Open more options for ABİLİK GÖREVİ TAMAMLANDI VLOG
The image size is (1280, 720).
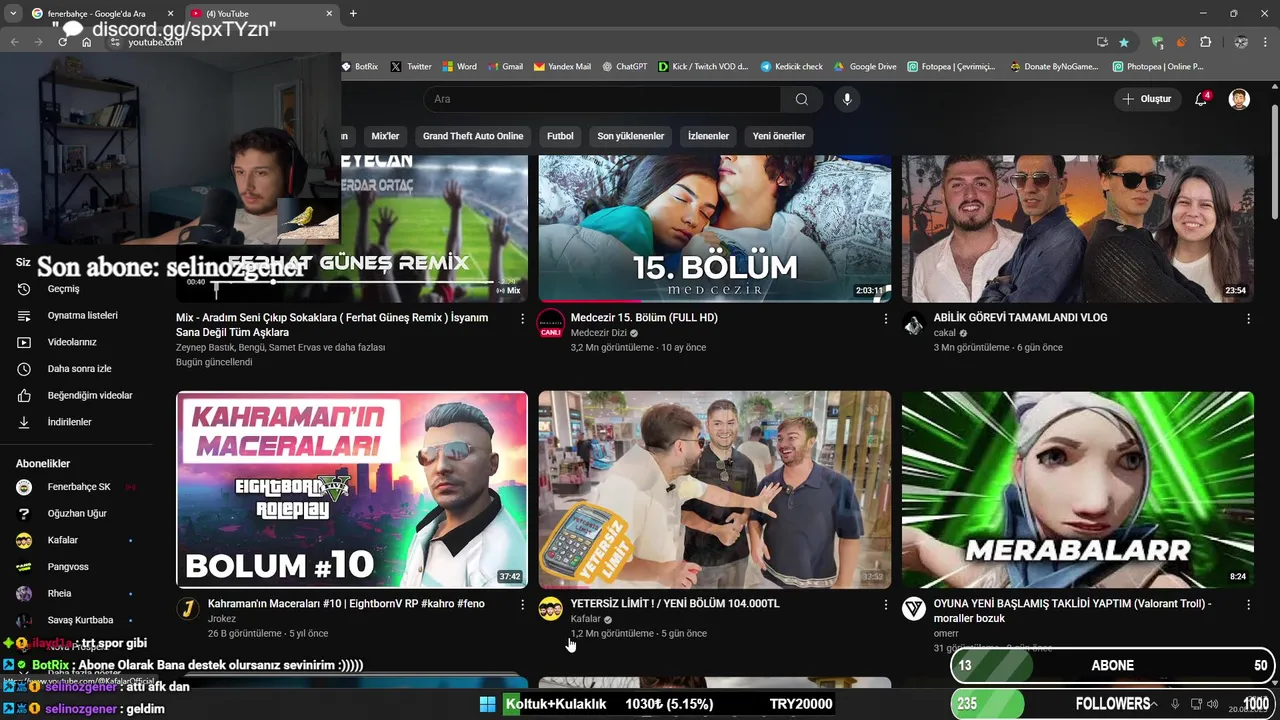click(x=1248, y=318)
